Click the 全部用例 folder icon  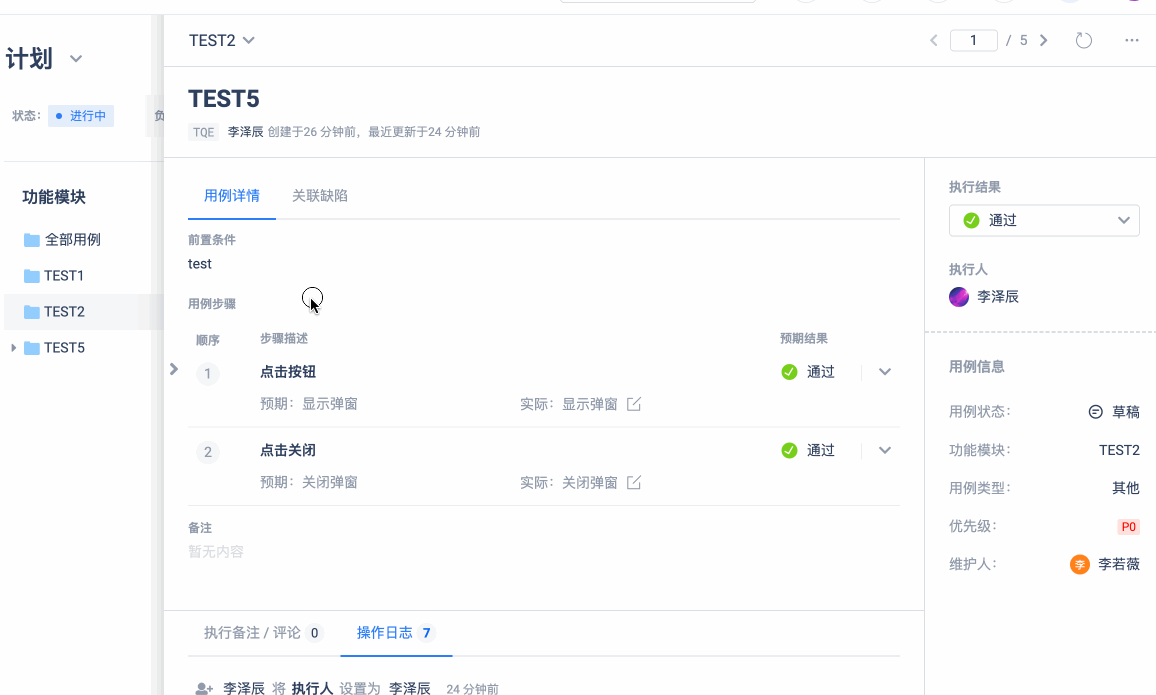click(32, 240)
